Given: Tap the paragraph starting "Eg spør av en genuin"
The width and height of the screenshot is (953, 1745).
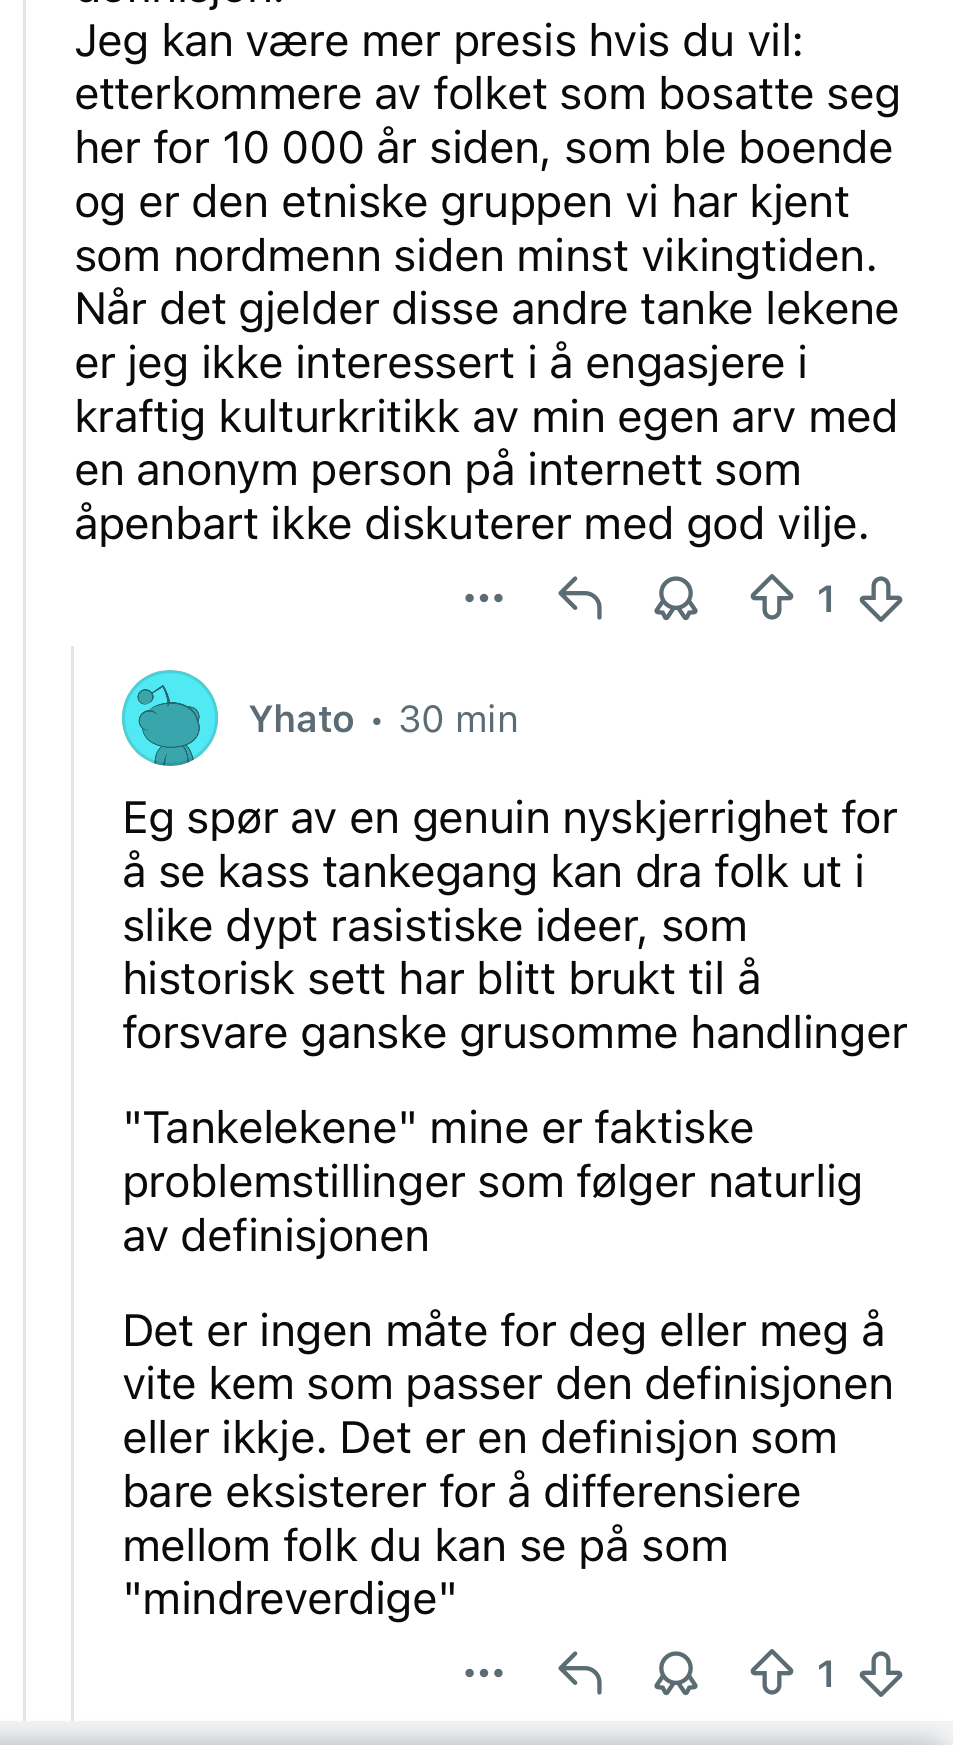Looking at the screenshot, I should 514,925.
